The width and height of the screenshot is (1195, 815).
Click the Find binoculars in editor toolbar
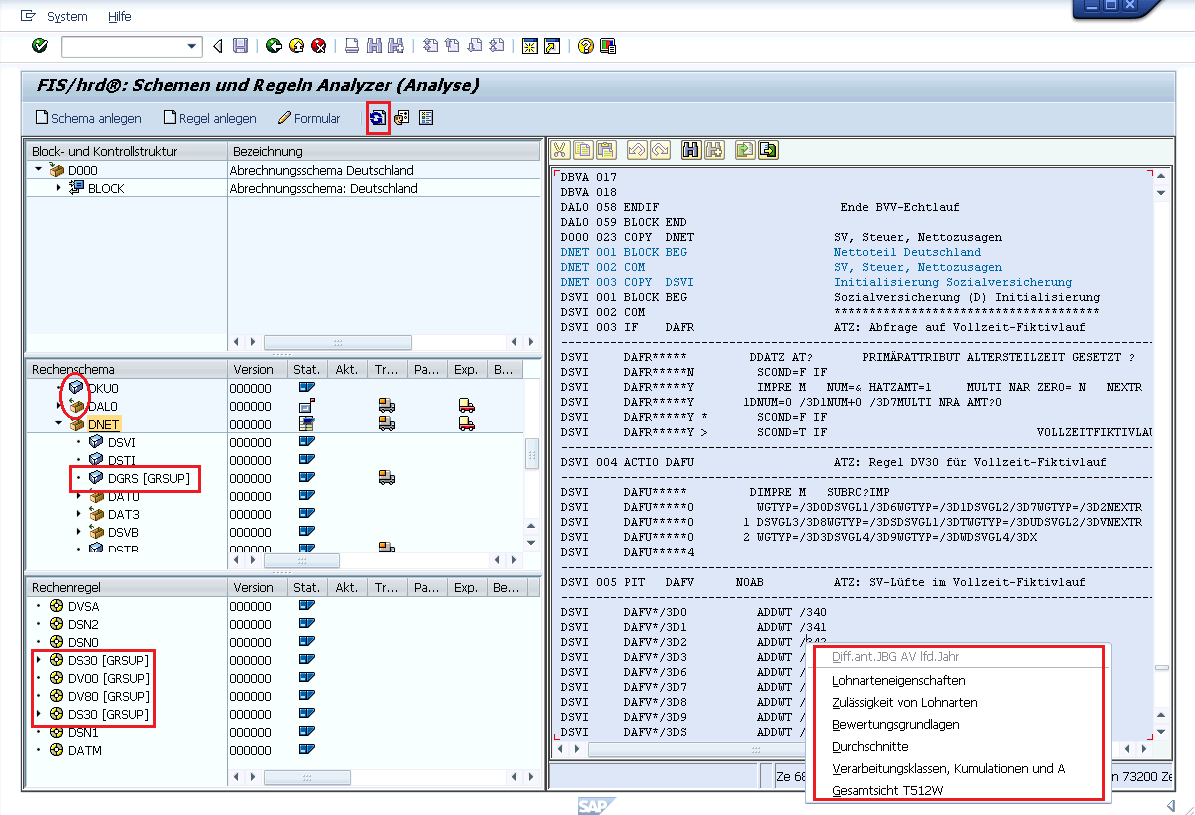click(690, 150)
